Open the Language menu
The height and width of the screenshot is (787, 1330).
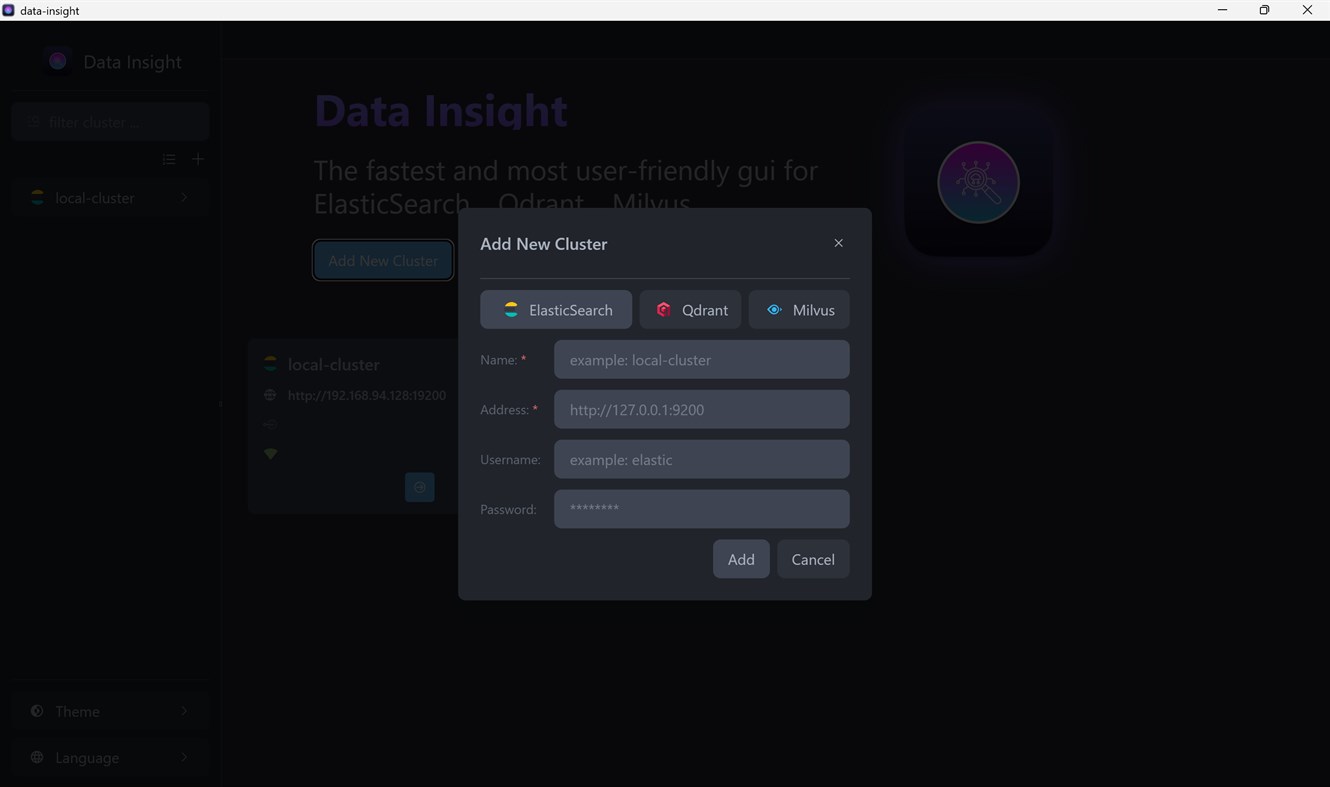point(110,758)
